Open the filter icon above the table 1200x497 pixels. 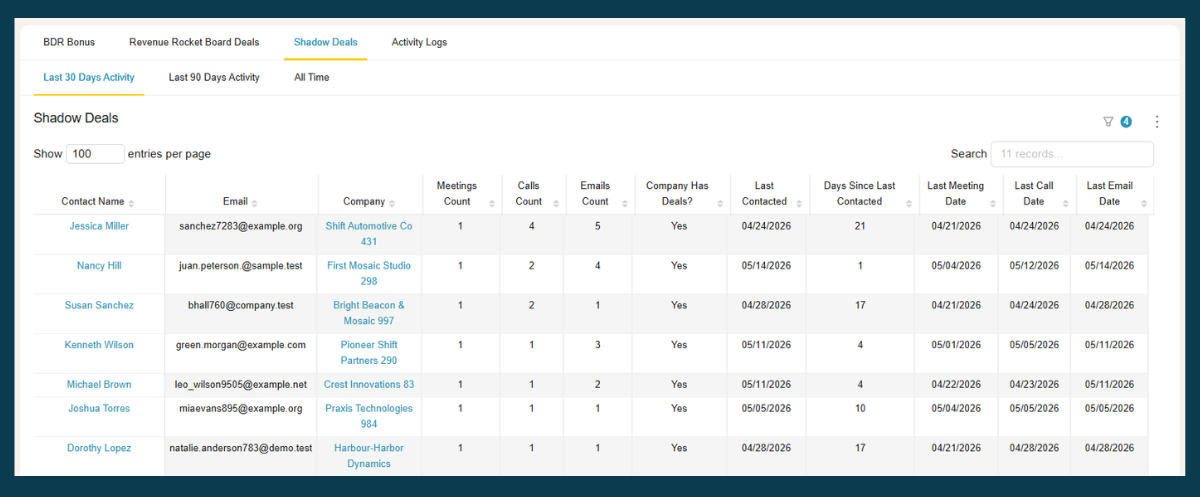point(1108,122)
